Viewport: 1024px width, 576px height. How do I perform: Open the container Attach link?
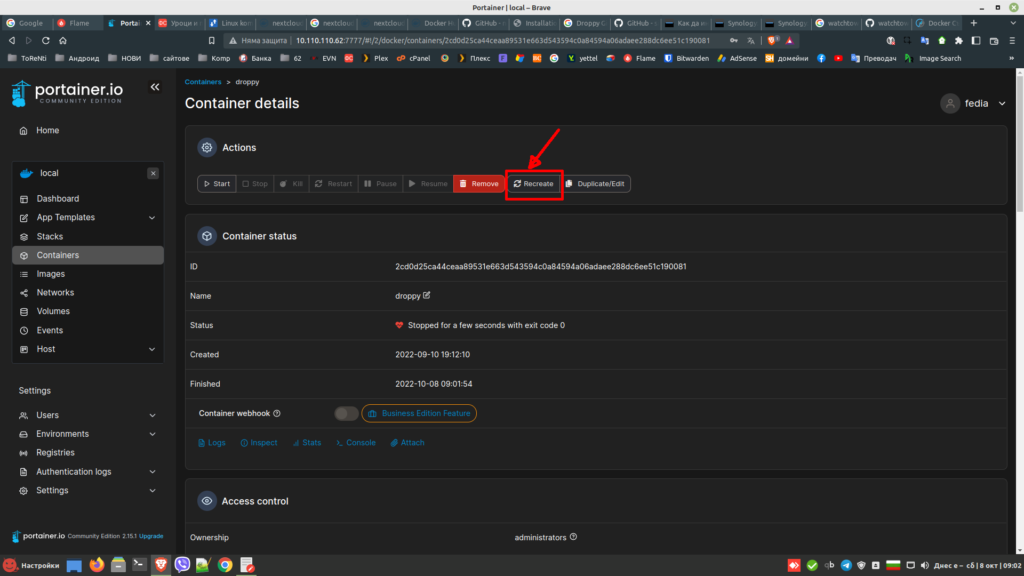408,443
